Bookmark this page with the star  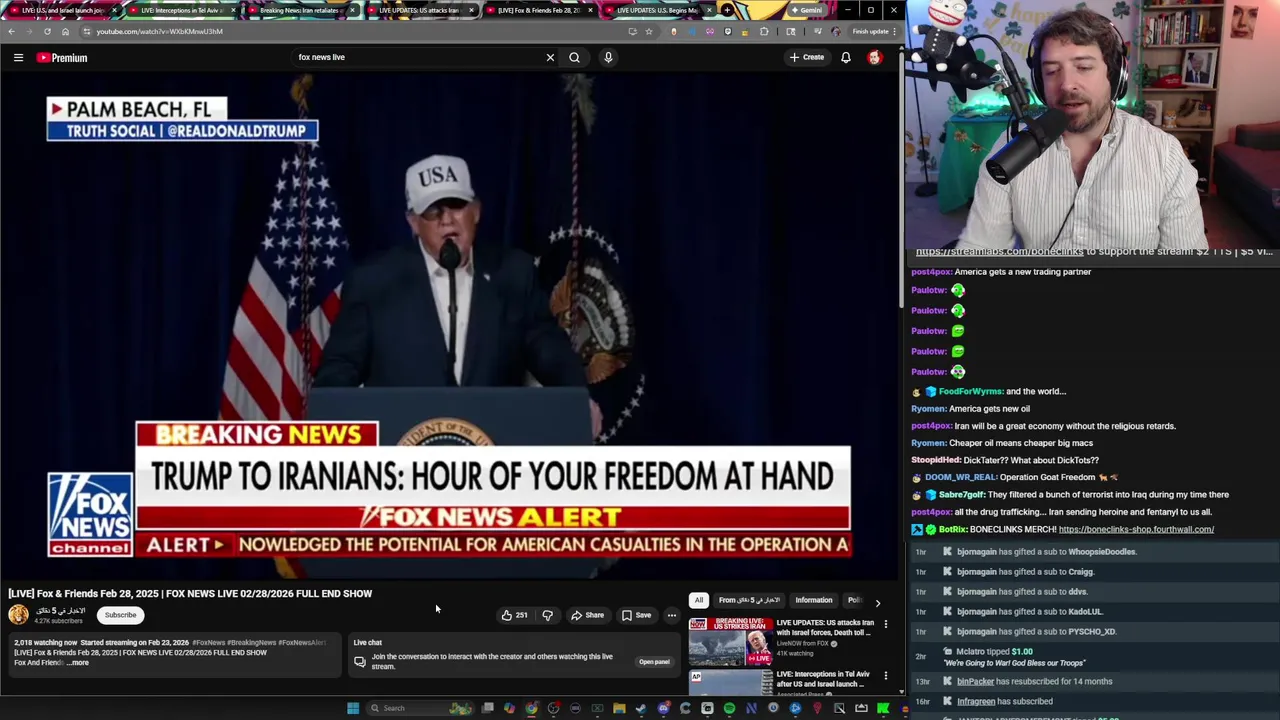648,31
